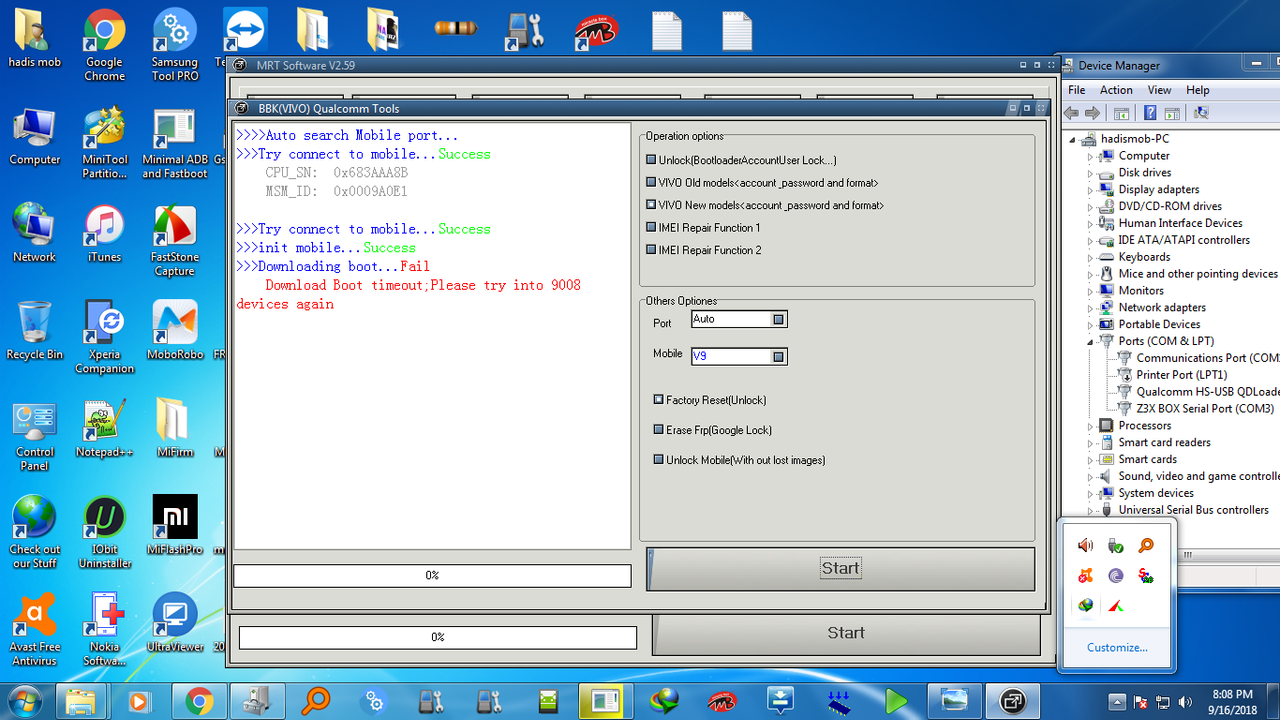Expand Disk drives in Device Manager

click(x=1091, y=172)
